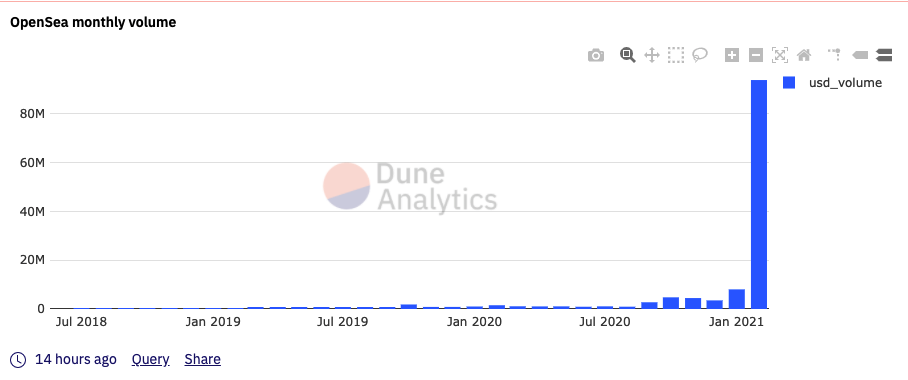
Task: Select the Zoom magnifier tool
Action: pyautogui.click(x=628, y=56)
